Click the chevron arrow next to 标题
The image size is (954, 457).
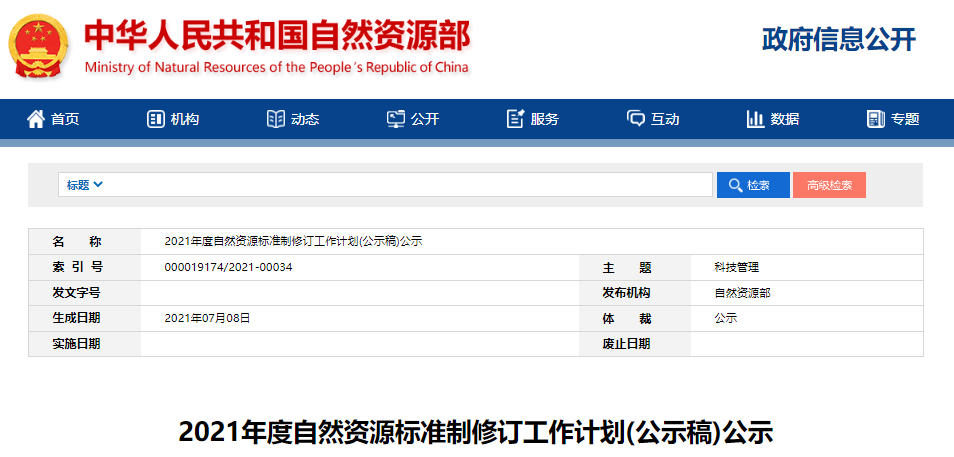98,185
